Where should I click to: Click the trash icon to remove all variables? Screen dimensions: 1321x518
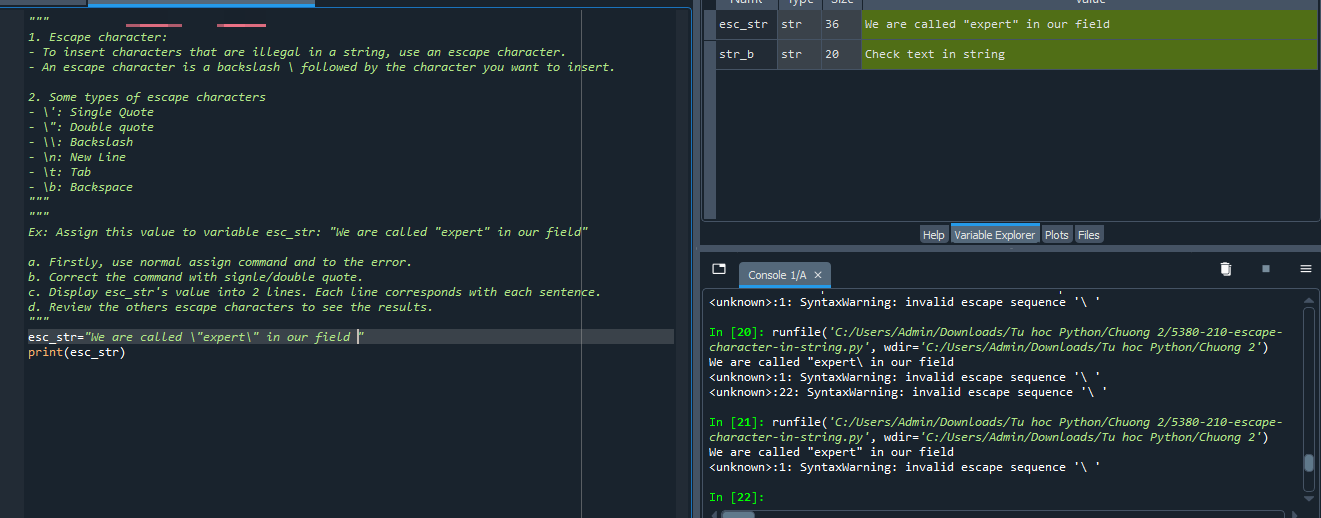tap(1226, 269)
